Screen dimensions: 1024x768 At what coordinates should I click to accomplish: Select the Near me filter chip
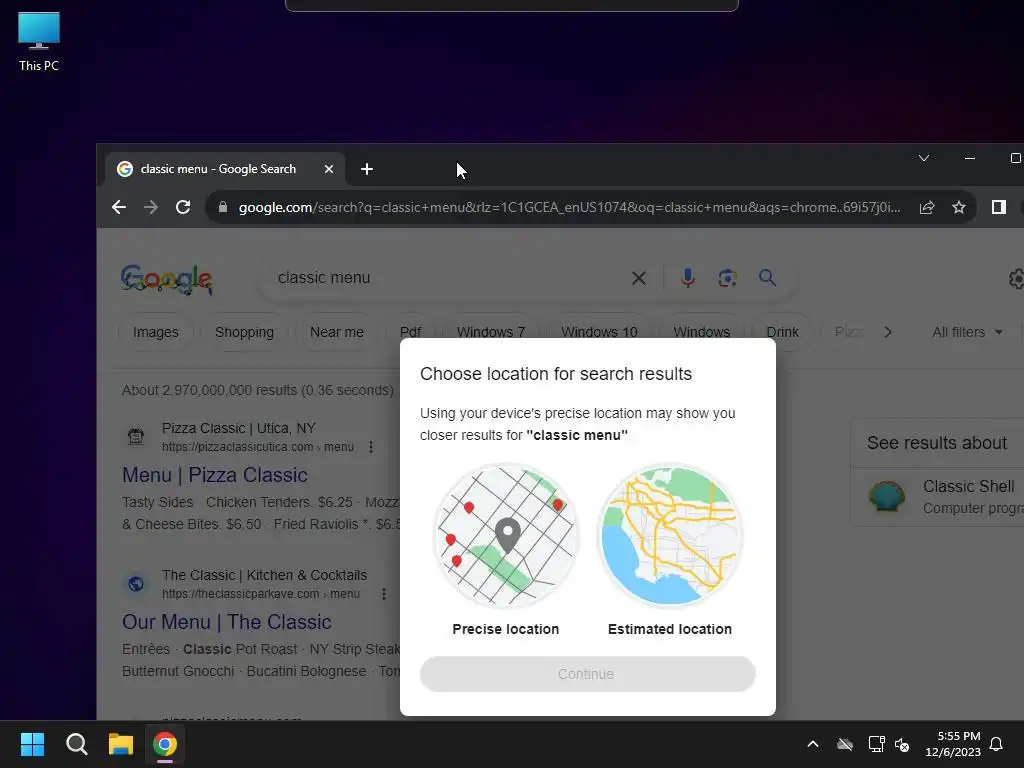coord(336,332)
